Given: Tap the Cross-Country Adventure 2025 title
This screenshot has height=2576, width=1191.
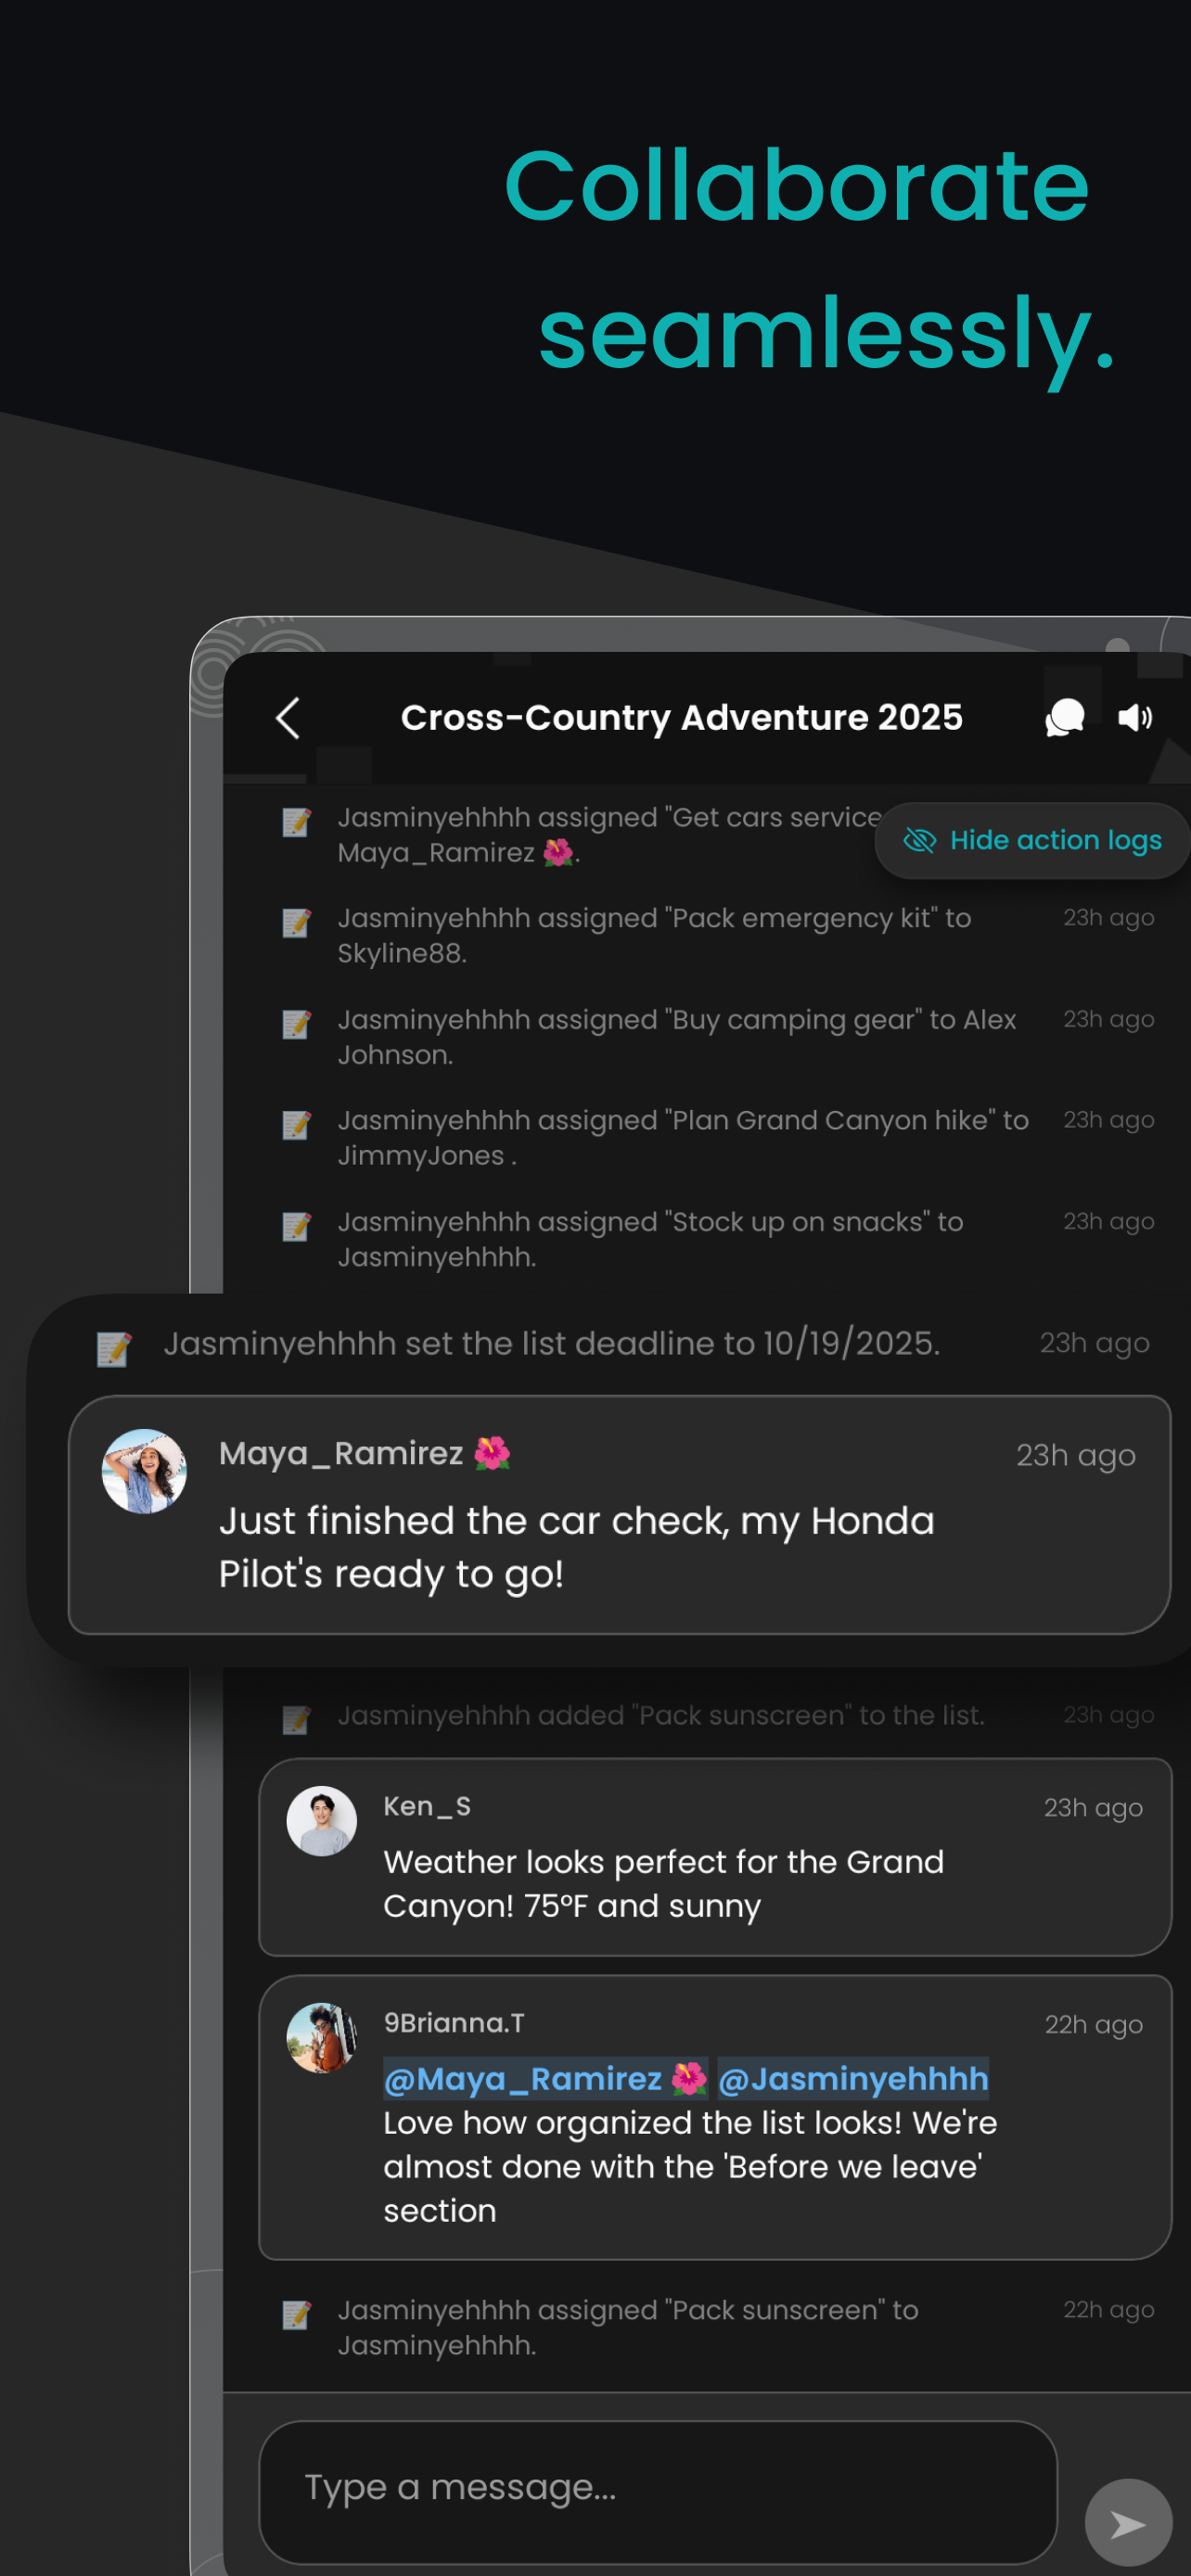Looking at the screenshot, I should pos(681,717).
